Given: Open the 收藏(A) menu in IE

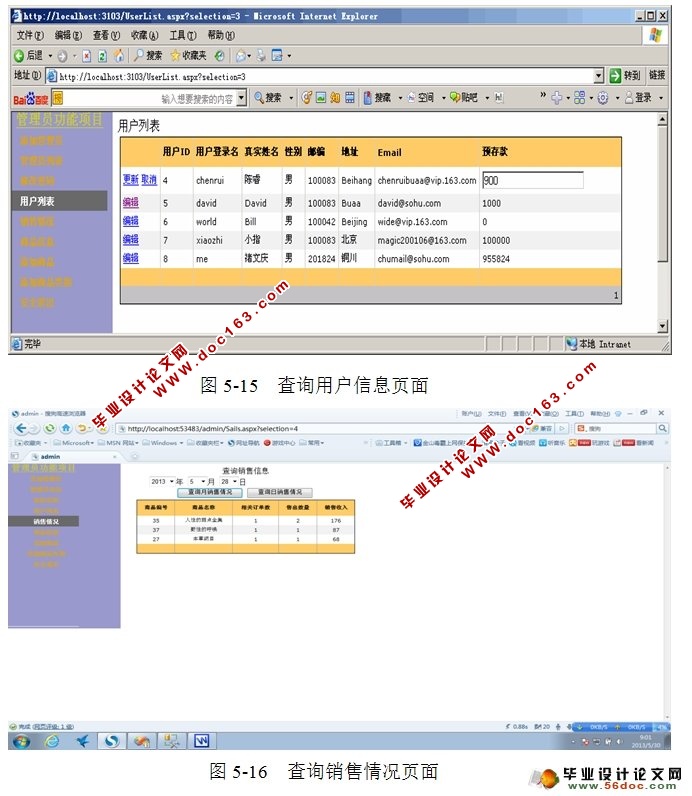Looking at the screenshot, I should tap(145, 35).
